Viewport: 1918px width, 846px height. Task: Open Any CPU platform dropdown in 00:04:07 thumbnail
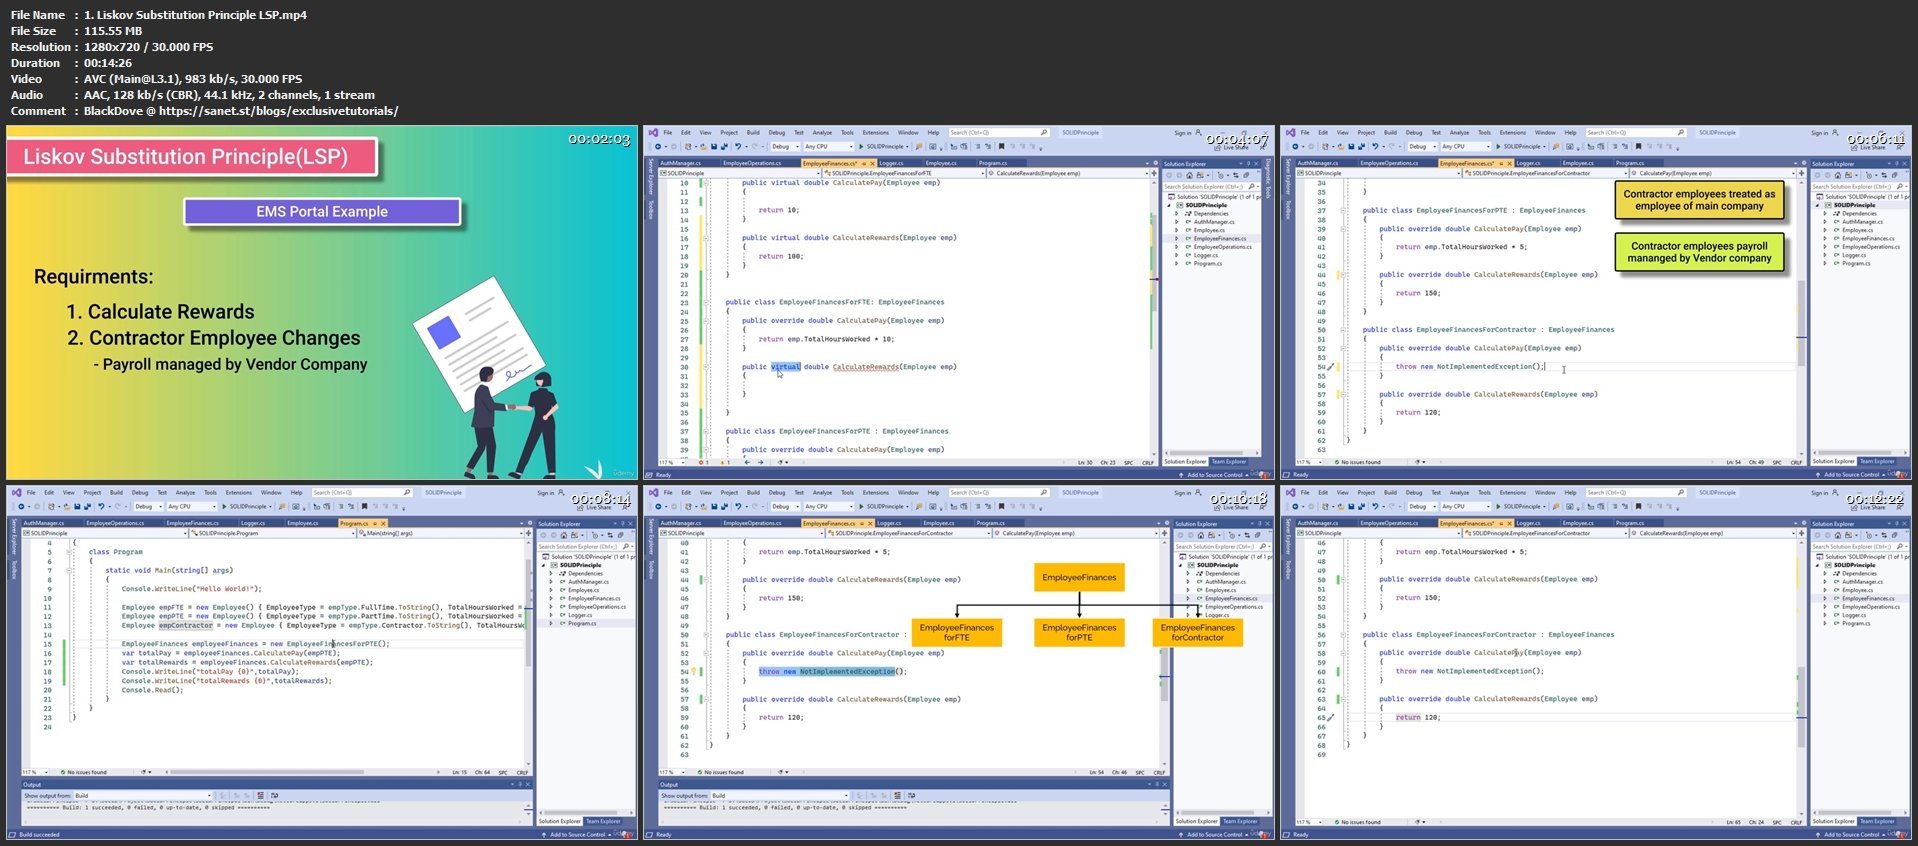click(x=829, y=146)
